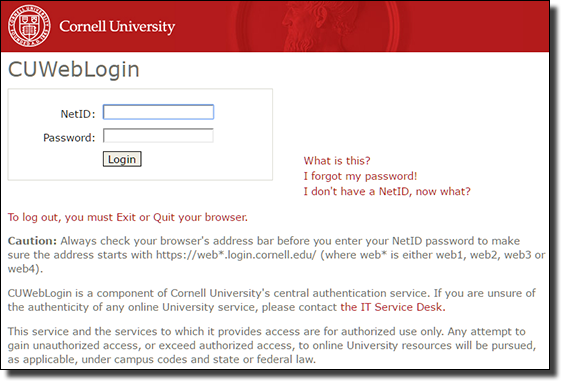
Task: Open the "What is this?" link
Action: (337, 161)
